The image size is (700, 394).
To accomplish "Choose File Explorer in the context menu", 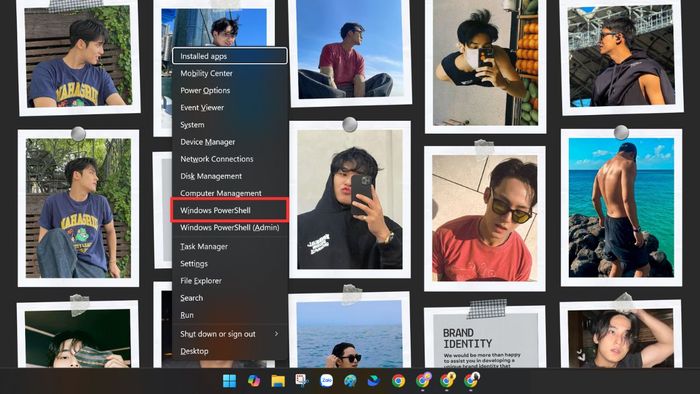I will tap(229, 281).
